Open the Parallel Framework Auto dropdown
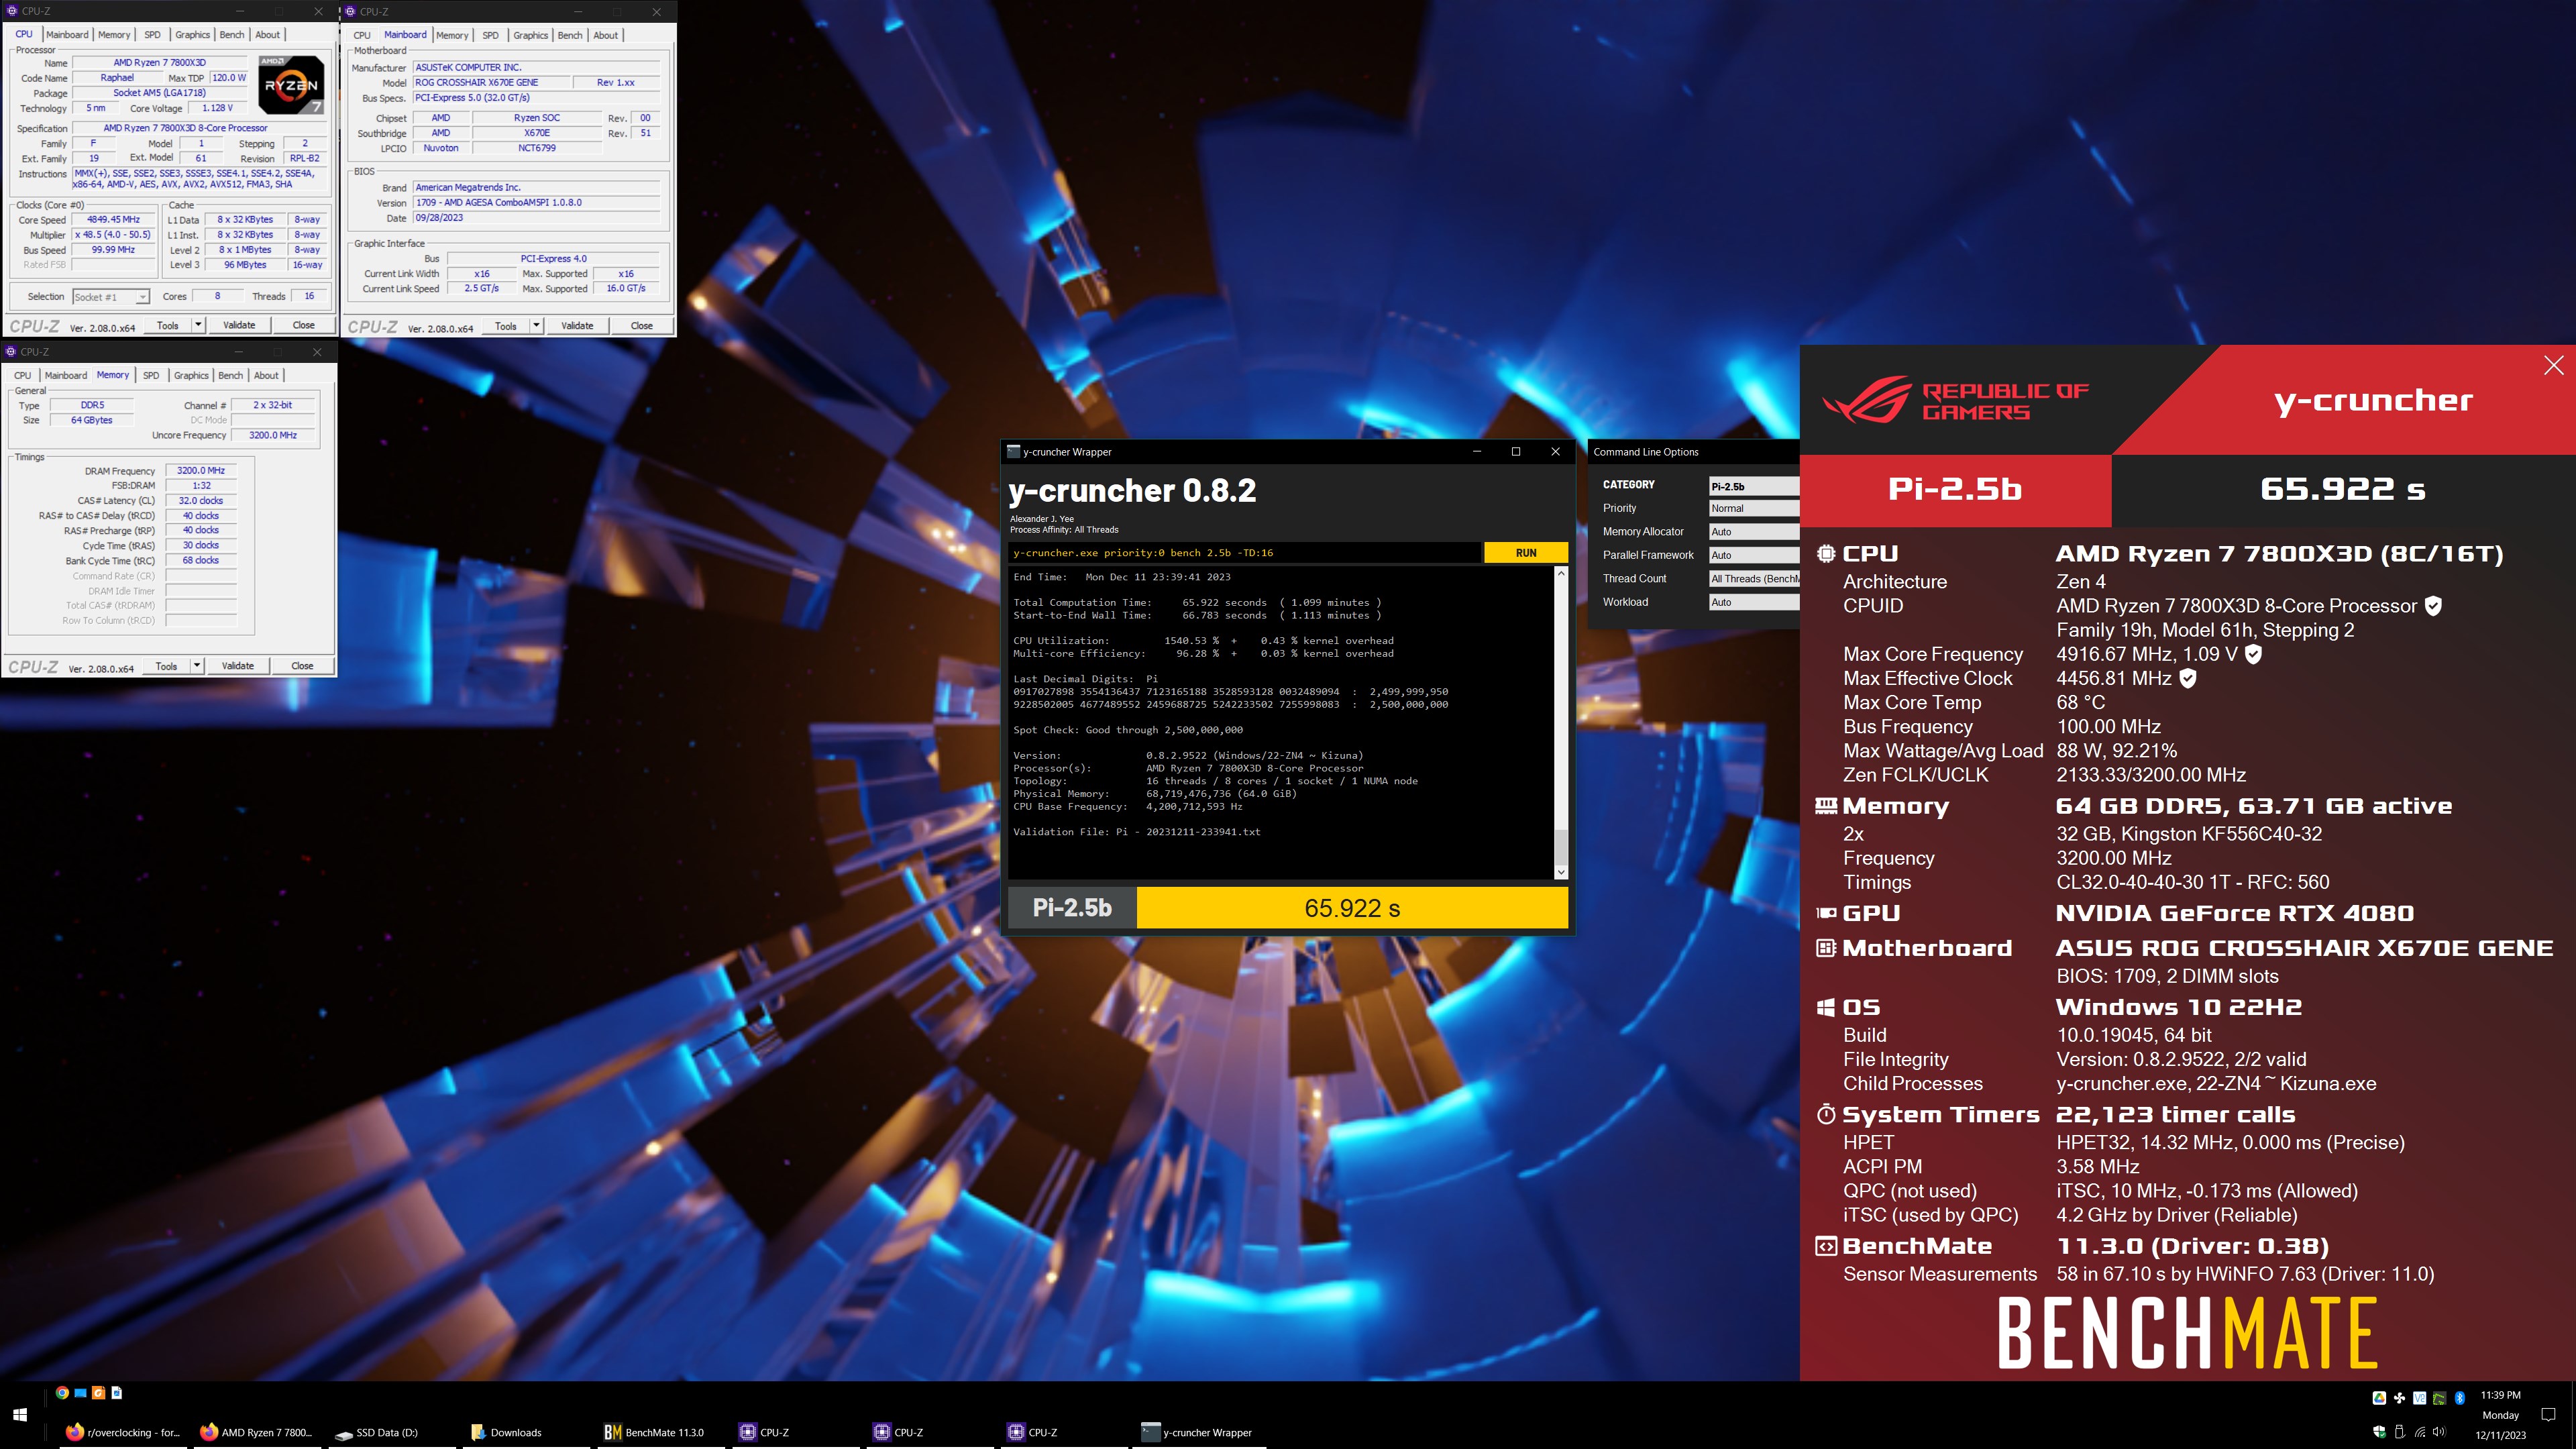Image resolution: width=2576 pixels, height=1449 pixels. [x=1753, y=555]
